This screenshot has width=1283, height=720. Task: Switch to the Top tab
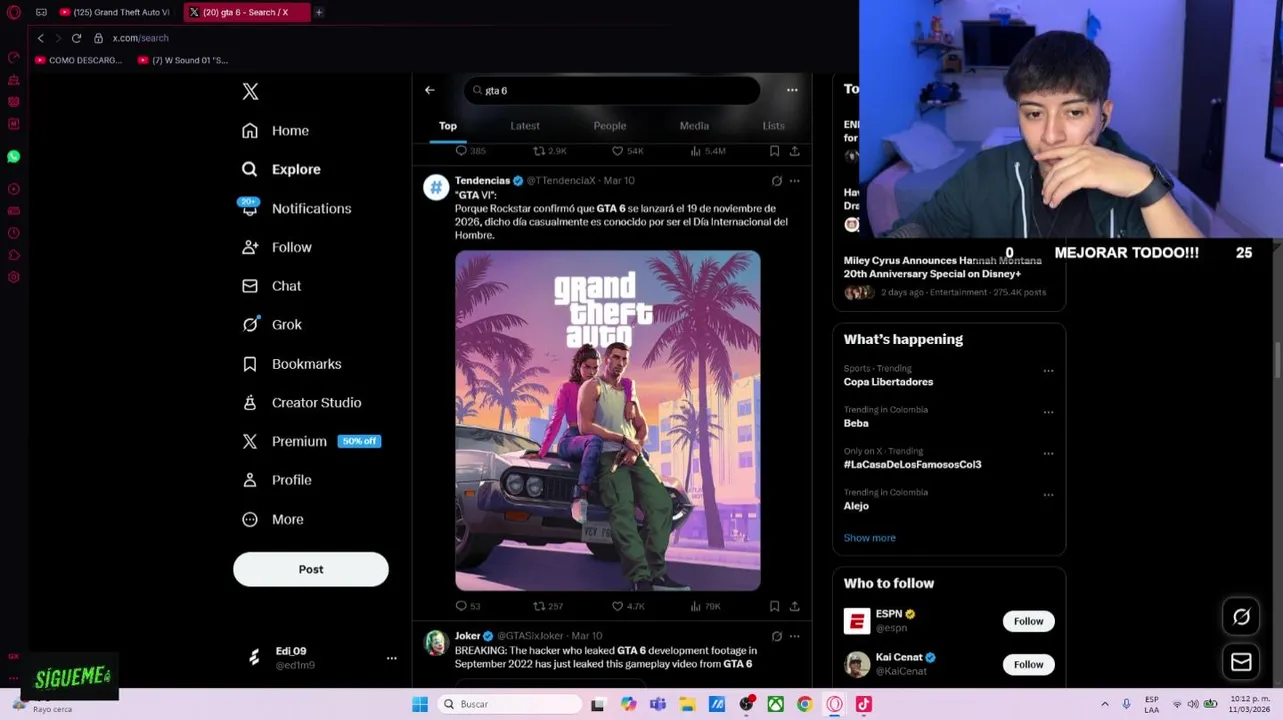click(448, 126)
